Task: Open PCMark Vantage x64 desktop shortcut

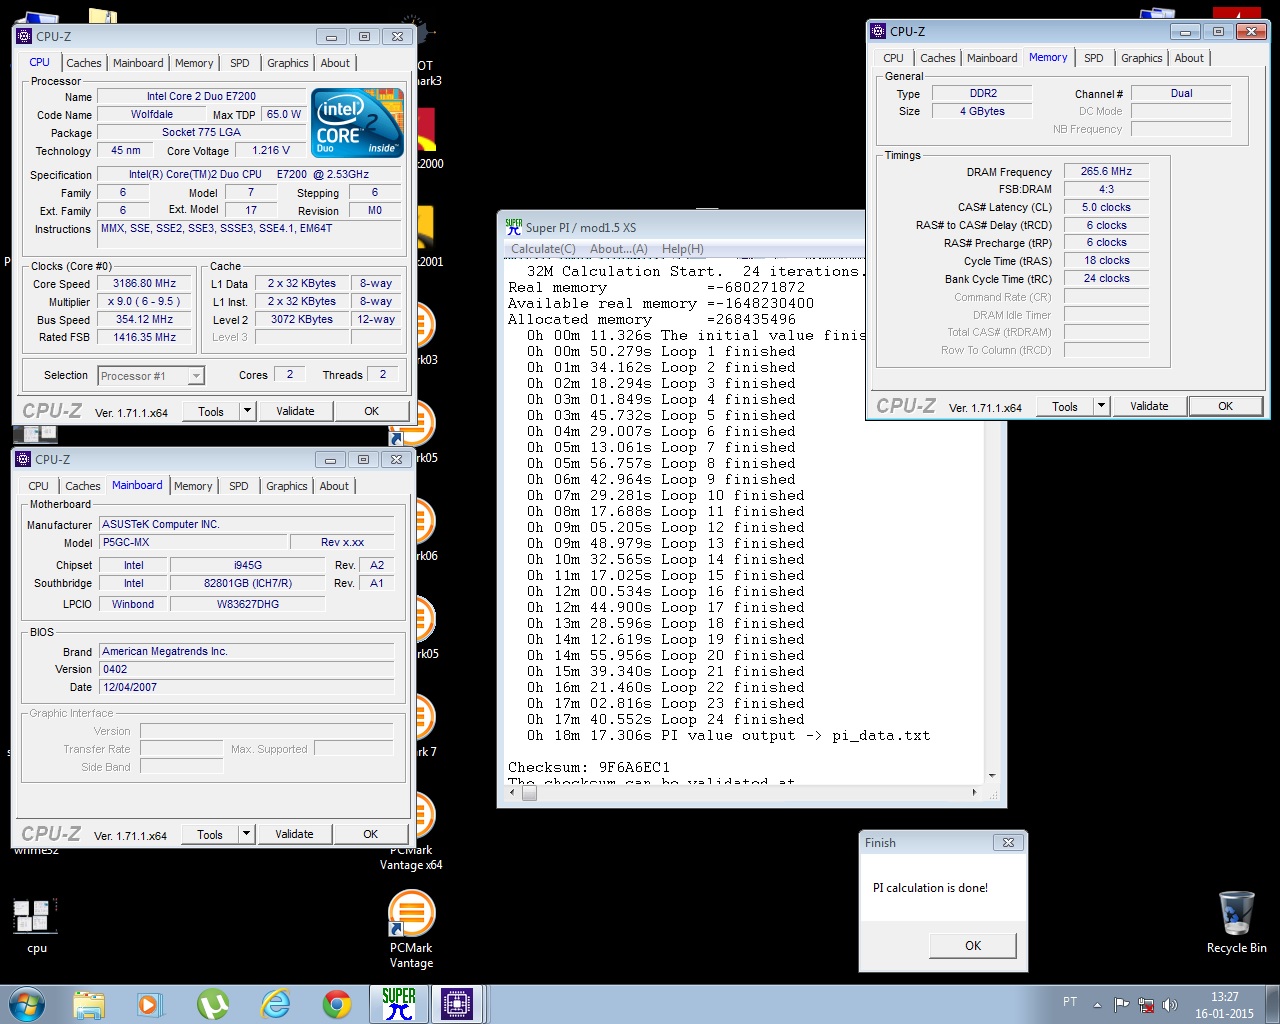Action: (411, 832)
